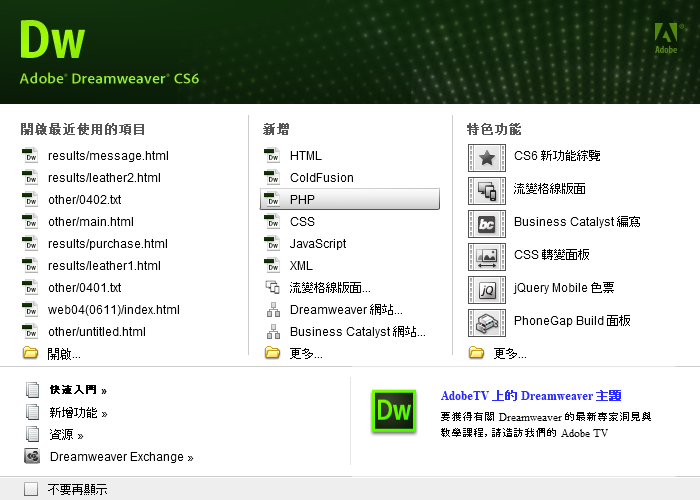Create a new Dreamweaver 網站...
Viewport: 700px width, 500px height.
click(346, 310)
